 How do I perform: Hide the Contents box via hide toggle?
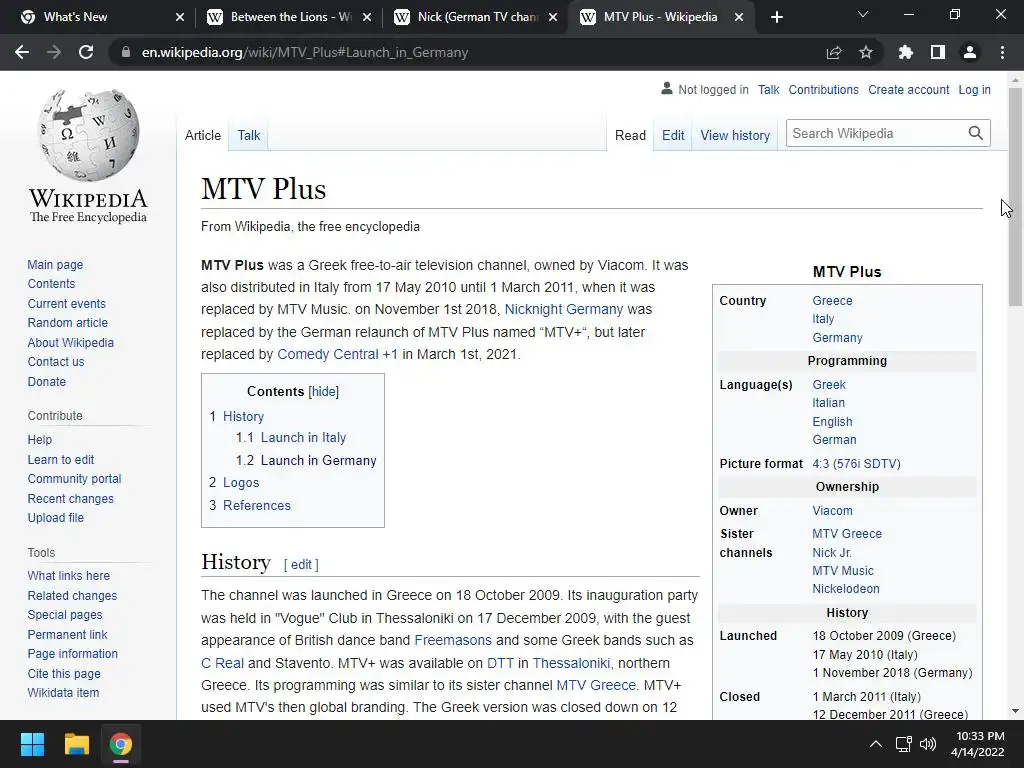[323, 391]
